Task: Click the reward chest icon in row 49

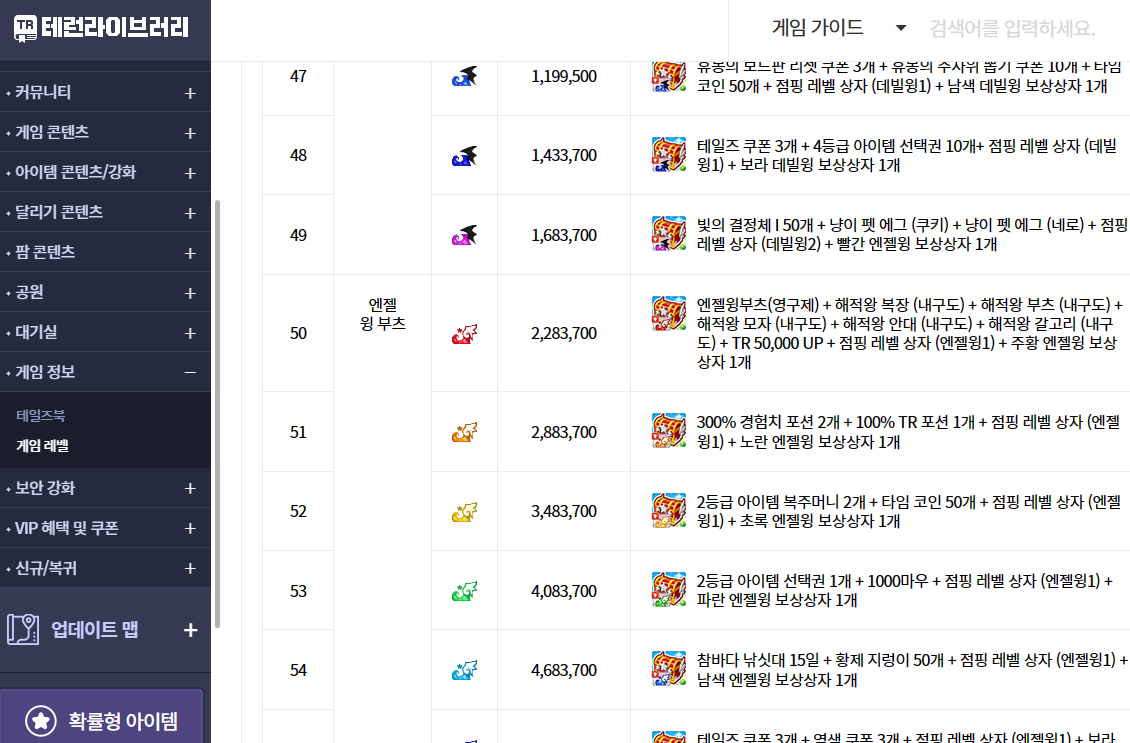Action: tap(668, 233)
